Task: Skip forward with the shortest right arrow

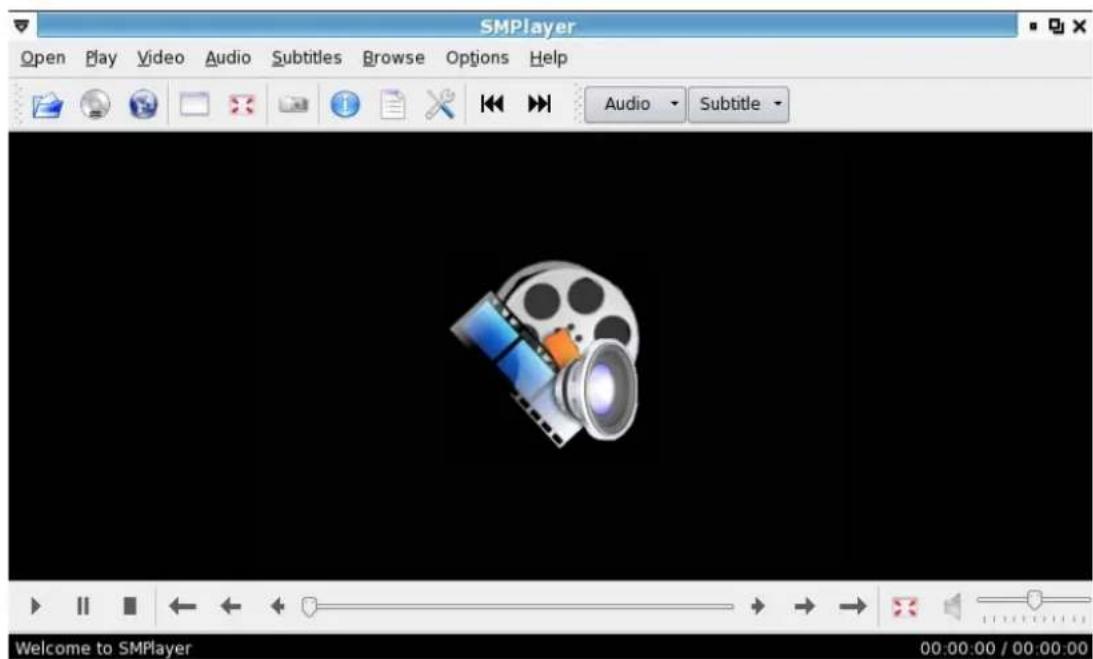Action: pos(758,607)
